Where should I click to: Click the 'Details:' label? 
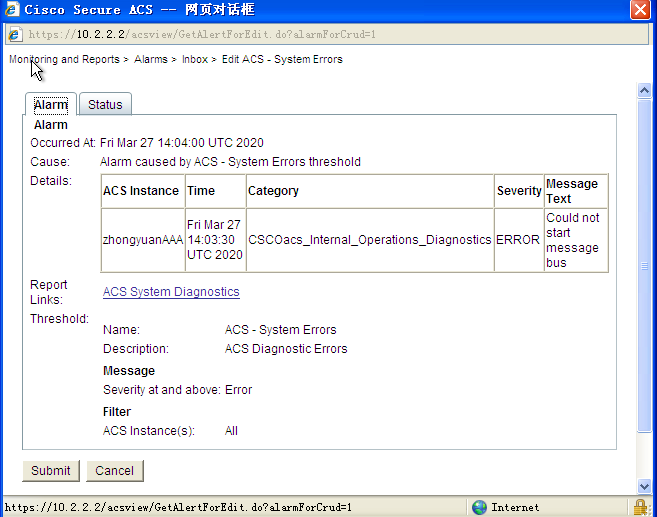(51, 181)
